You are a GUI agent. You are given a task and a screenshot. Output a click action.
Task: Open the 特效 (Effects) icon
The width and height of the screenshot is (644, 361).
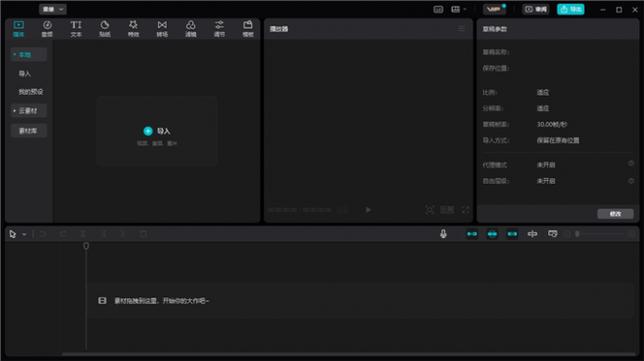click(x=133, y=29)
